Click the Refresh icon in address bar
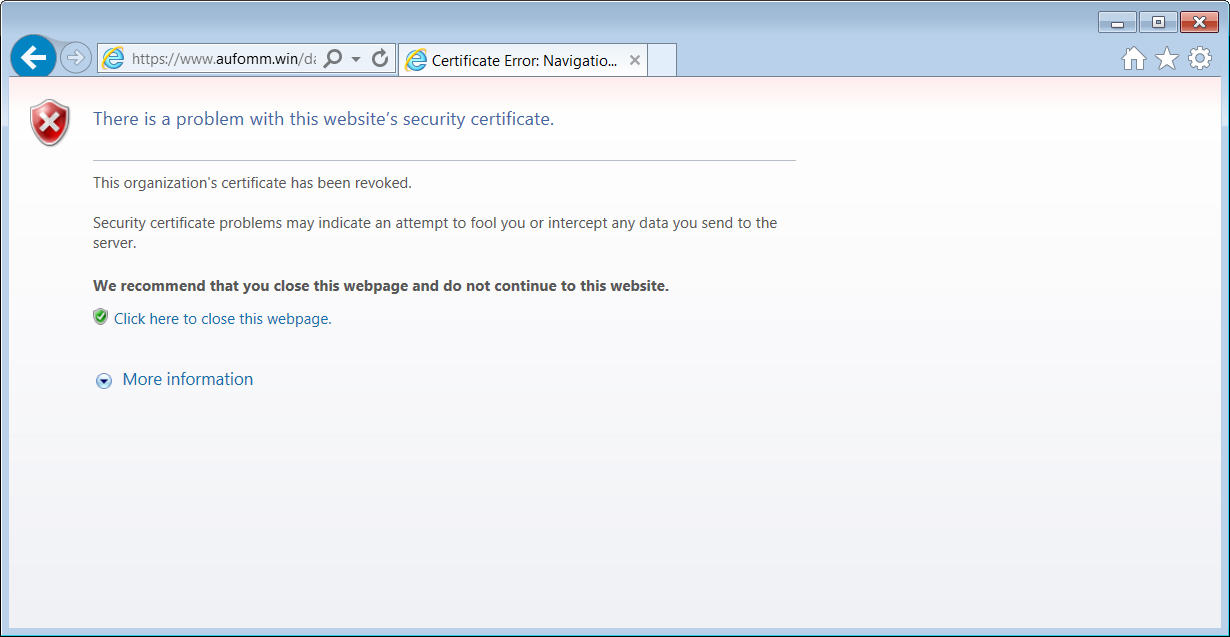The width and height of the screenshot is (1230, 637). [380, 59]
